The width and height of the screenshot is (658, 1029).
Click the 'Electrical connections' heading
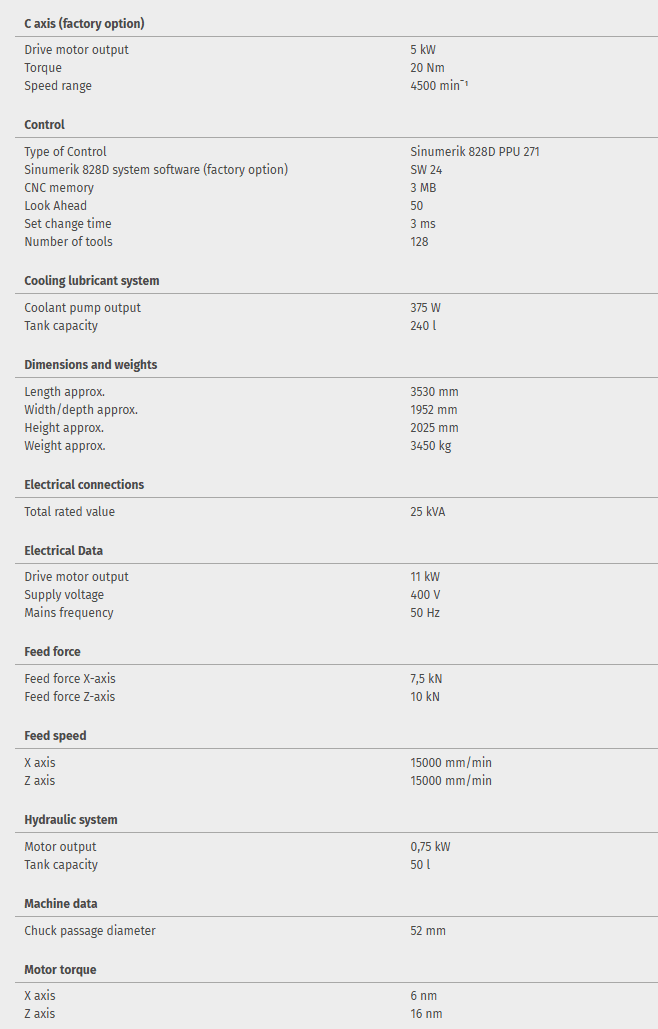point(84,485)
